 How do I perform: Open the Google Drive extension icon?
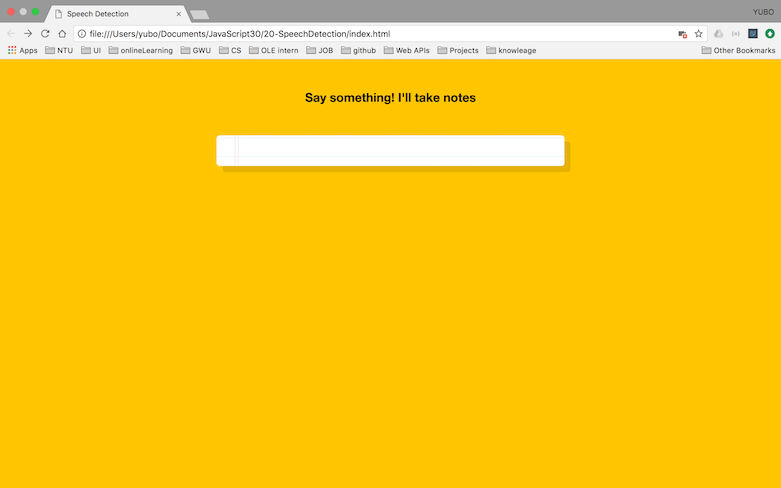coord(718,33)
